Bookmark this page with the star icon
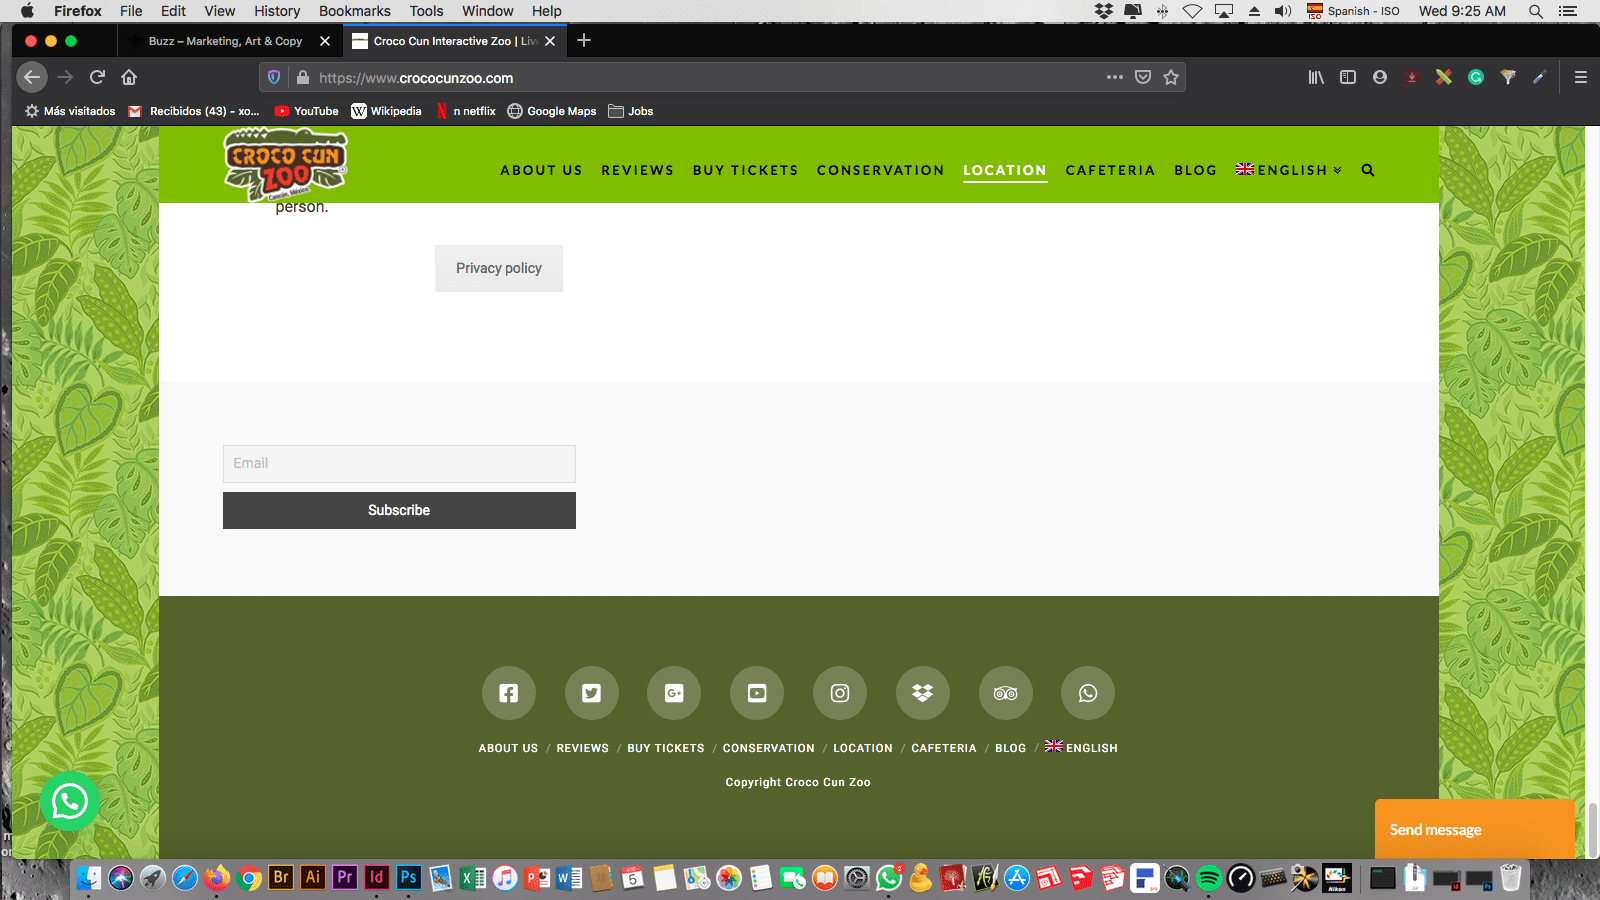Image resolution: width=1600 pixels, height=900 pixels. [x=1171, y=78]
